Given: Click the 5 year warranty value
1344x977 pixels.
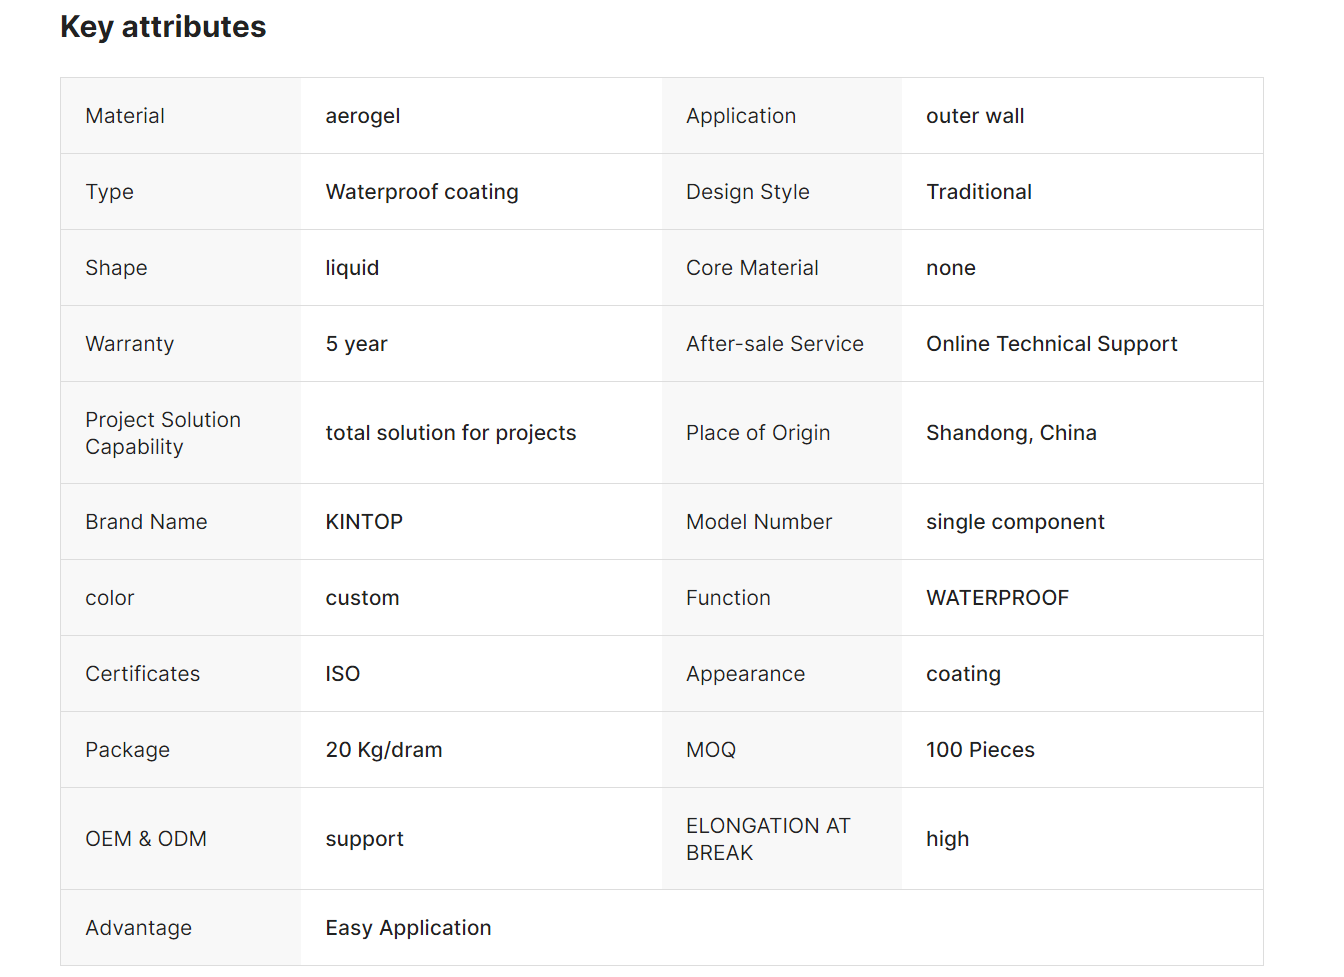Looking at the screenshot, I should click(356, 344).
